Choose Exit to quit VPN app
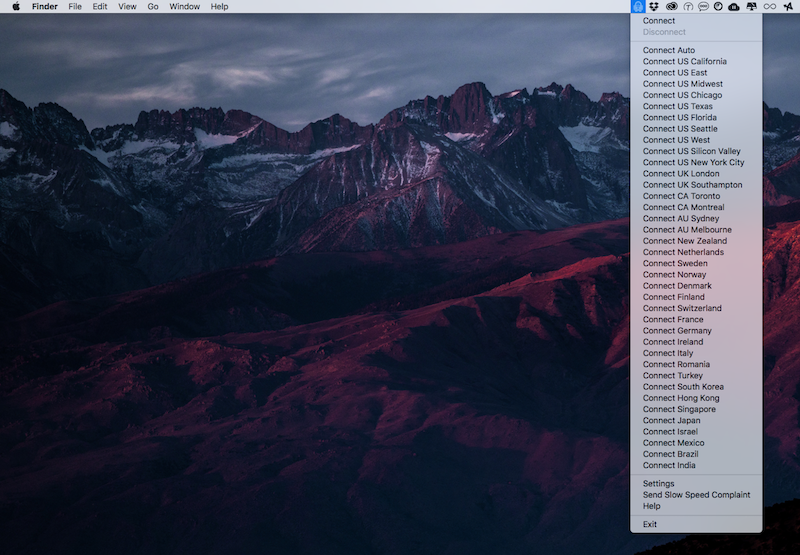 (x=650, y=524)
